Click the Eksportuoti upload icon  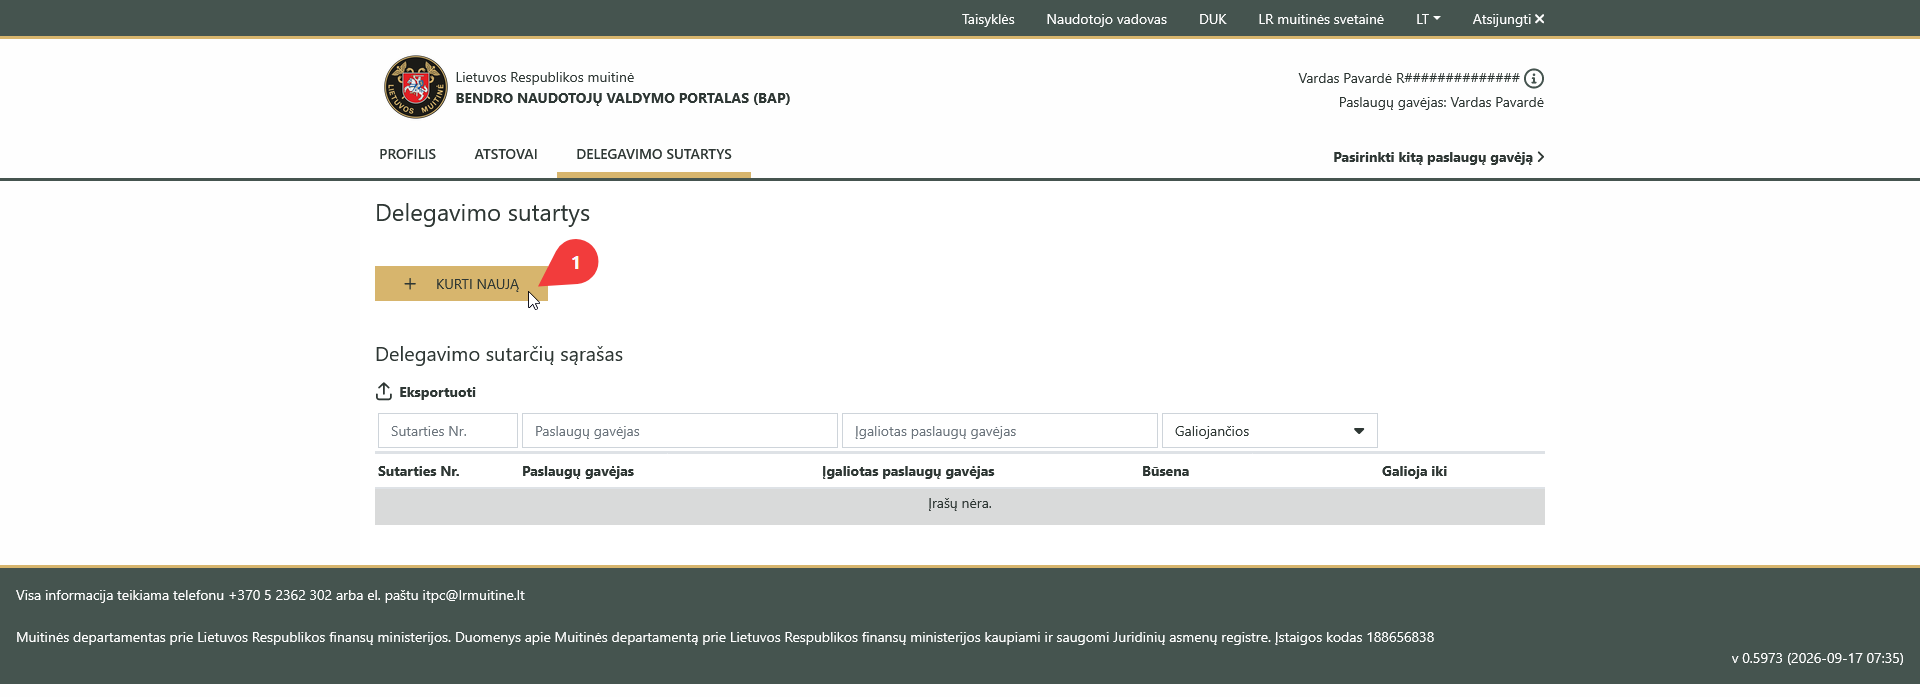(x=383, y=391)
